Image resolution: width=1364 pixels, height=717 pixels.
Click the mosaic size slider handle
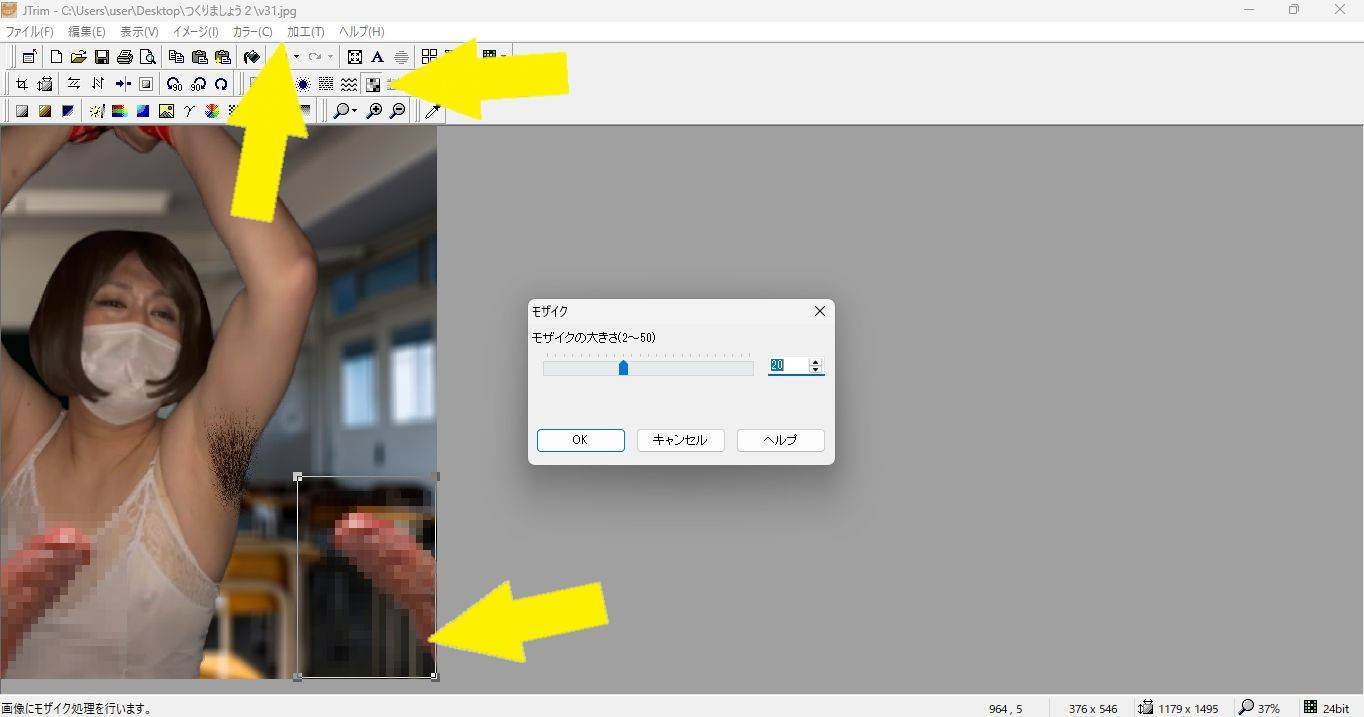coord(623,368)
